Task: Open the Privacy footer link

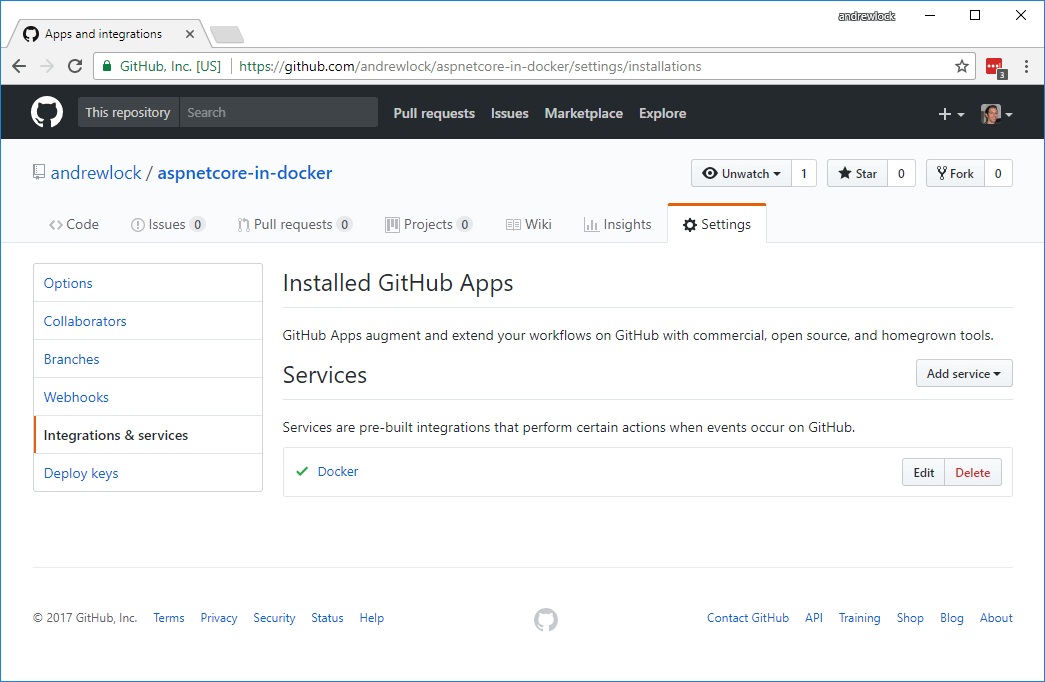Action: [219, 618]
